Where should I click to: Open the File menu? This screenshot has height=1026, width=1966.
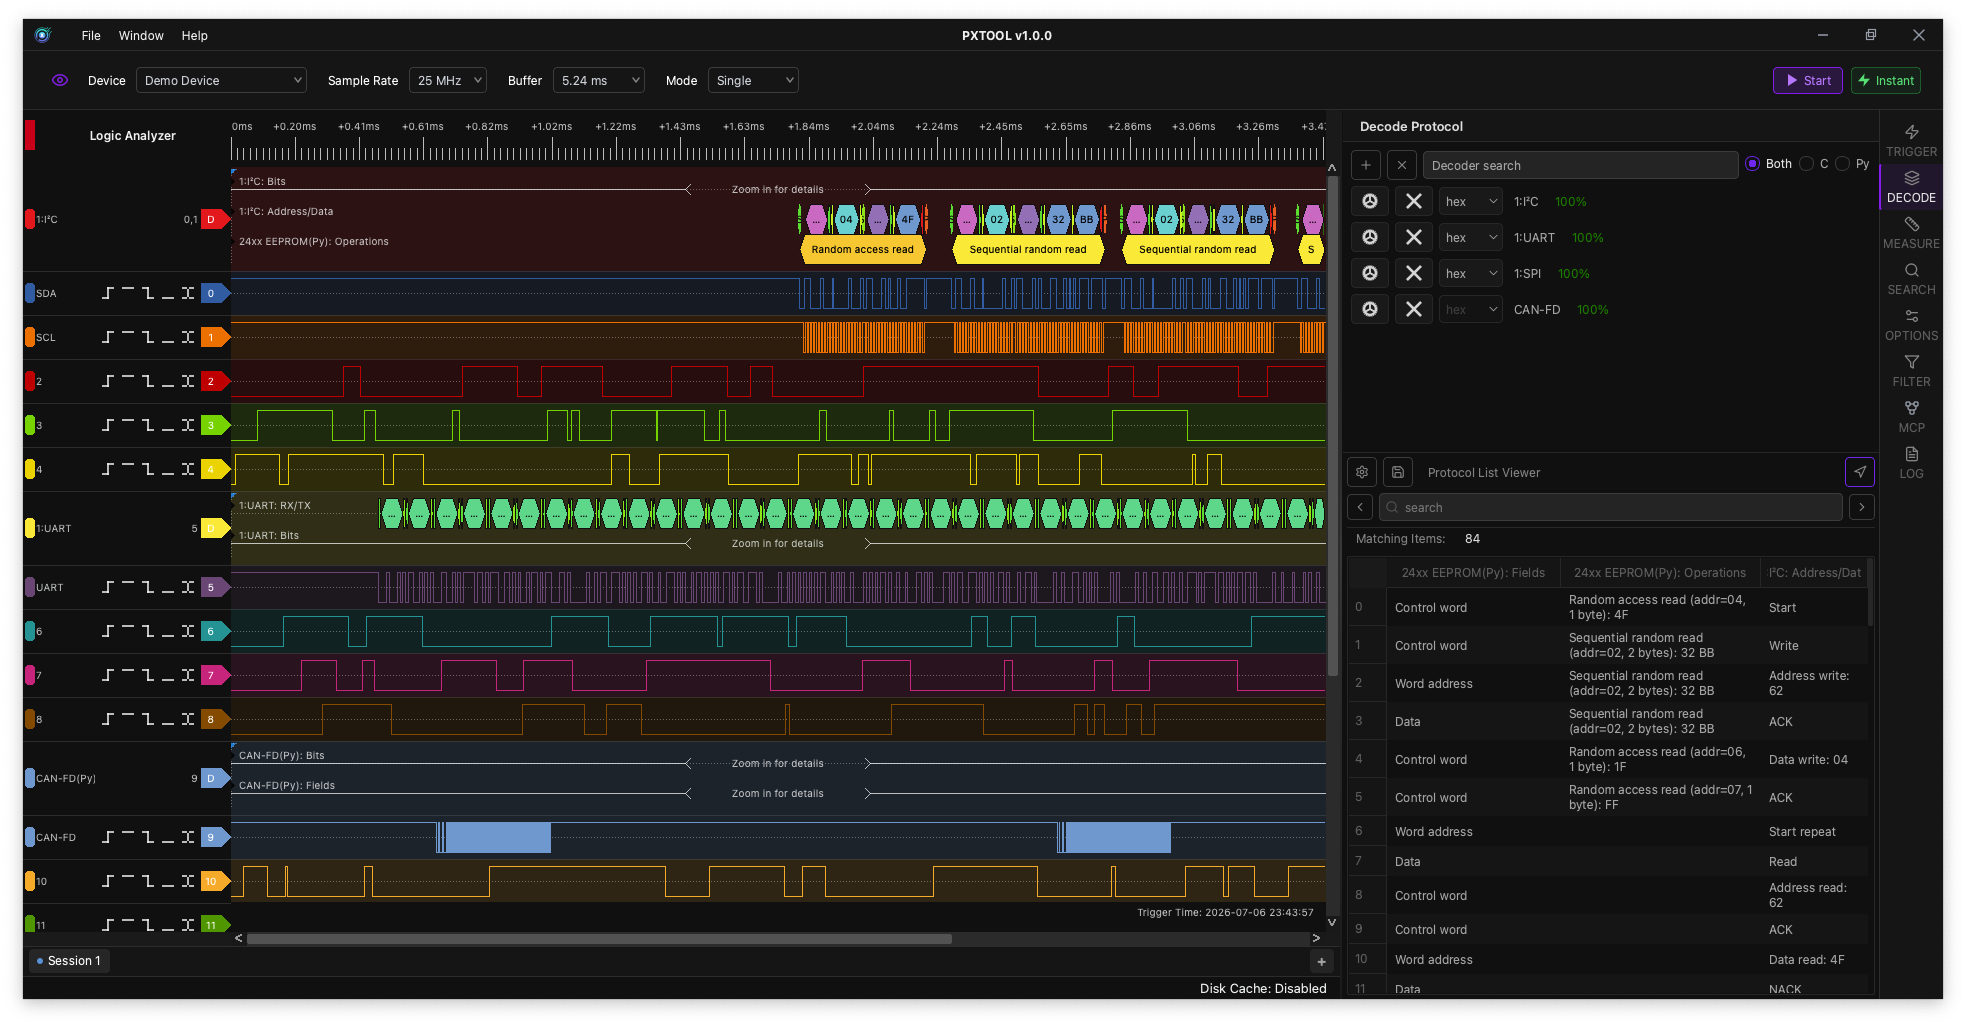(x=91, y=35)
